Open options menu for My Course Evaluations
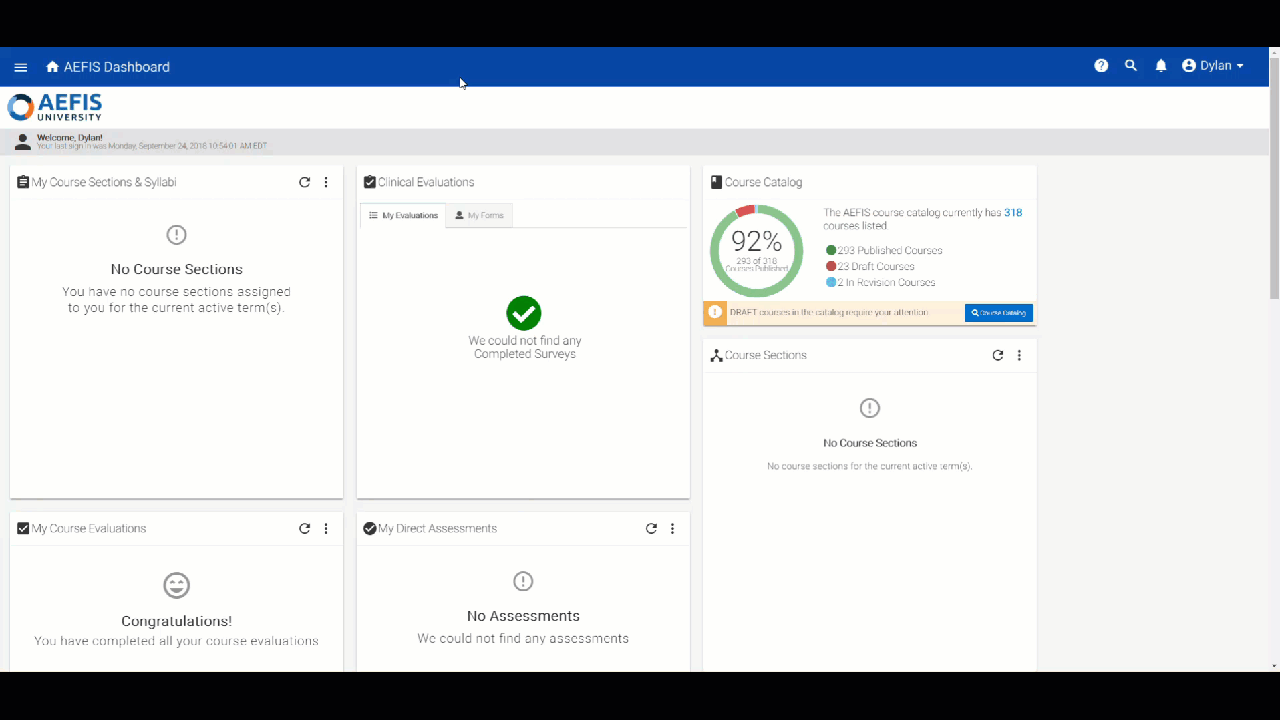The image size is (1280, 720). (x=326, y=528)
